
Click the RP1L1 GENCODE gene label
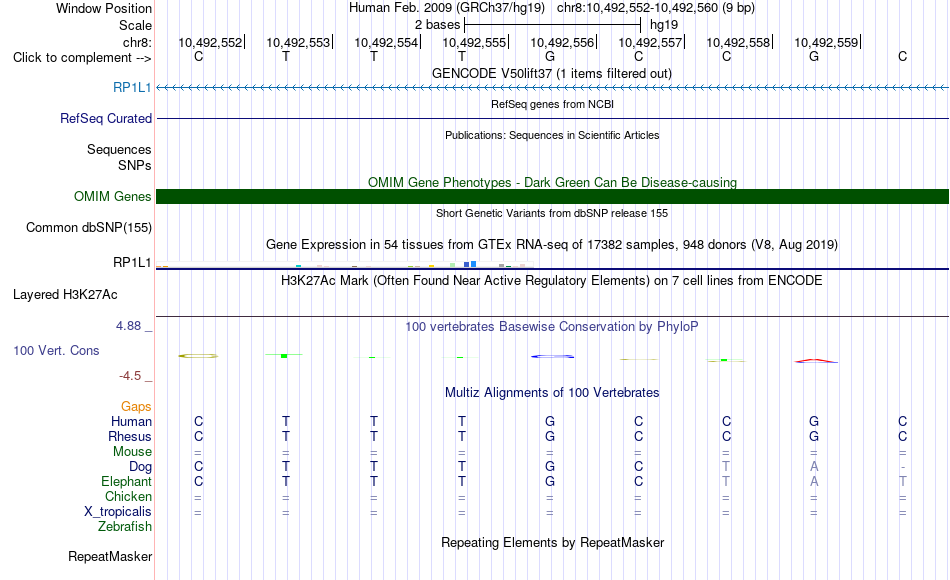132,87
